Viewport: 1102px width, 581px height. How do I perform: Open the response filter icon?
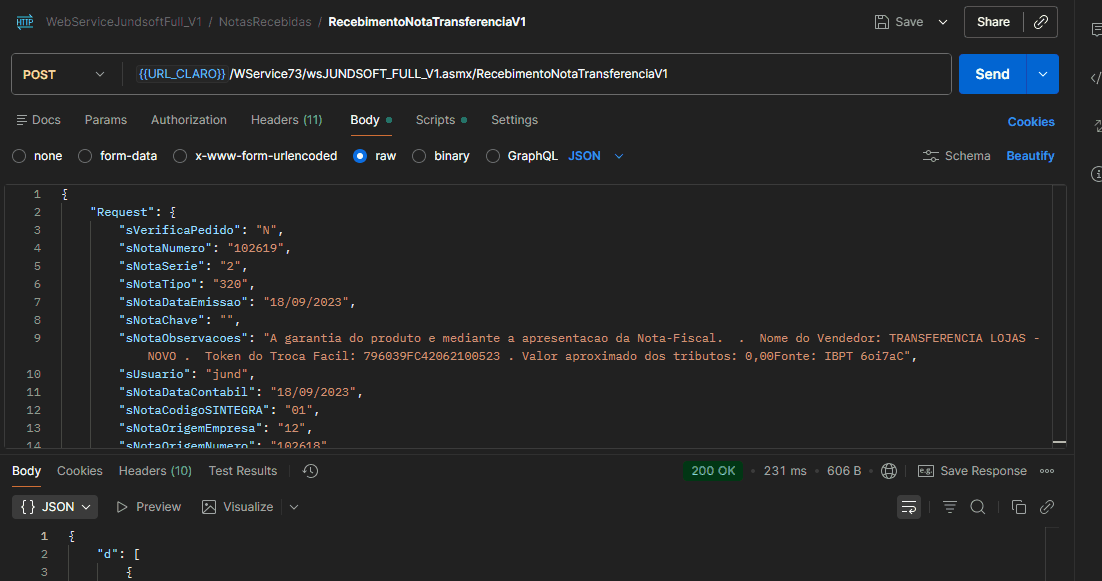[950, 507]
